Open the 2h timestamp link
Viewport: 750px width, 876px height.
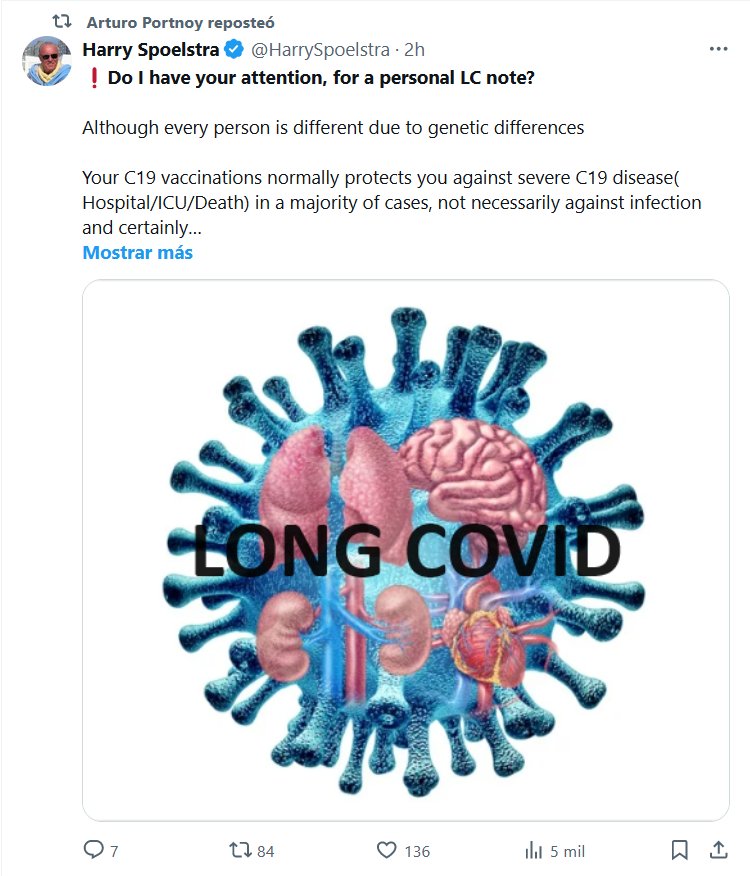click(x=415, y=49)
